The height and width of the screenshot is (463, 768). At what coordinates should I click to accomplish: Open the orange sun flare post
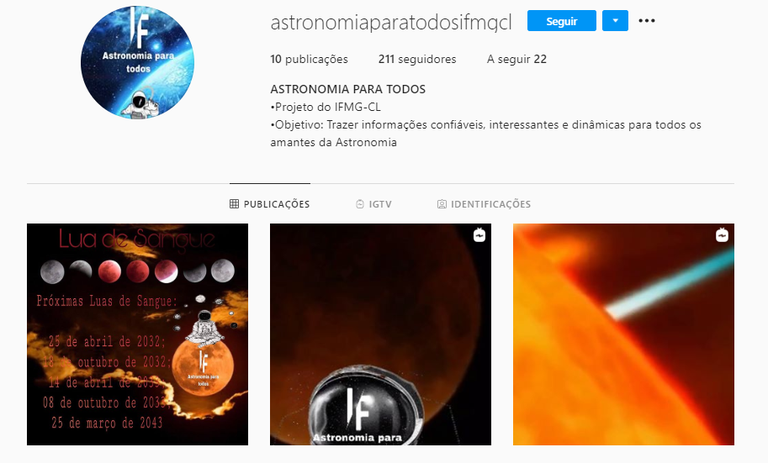coord(624,335)
